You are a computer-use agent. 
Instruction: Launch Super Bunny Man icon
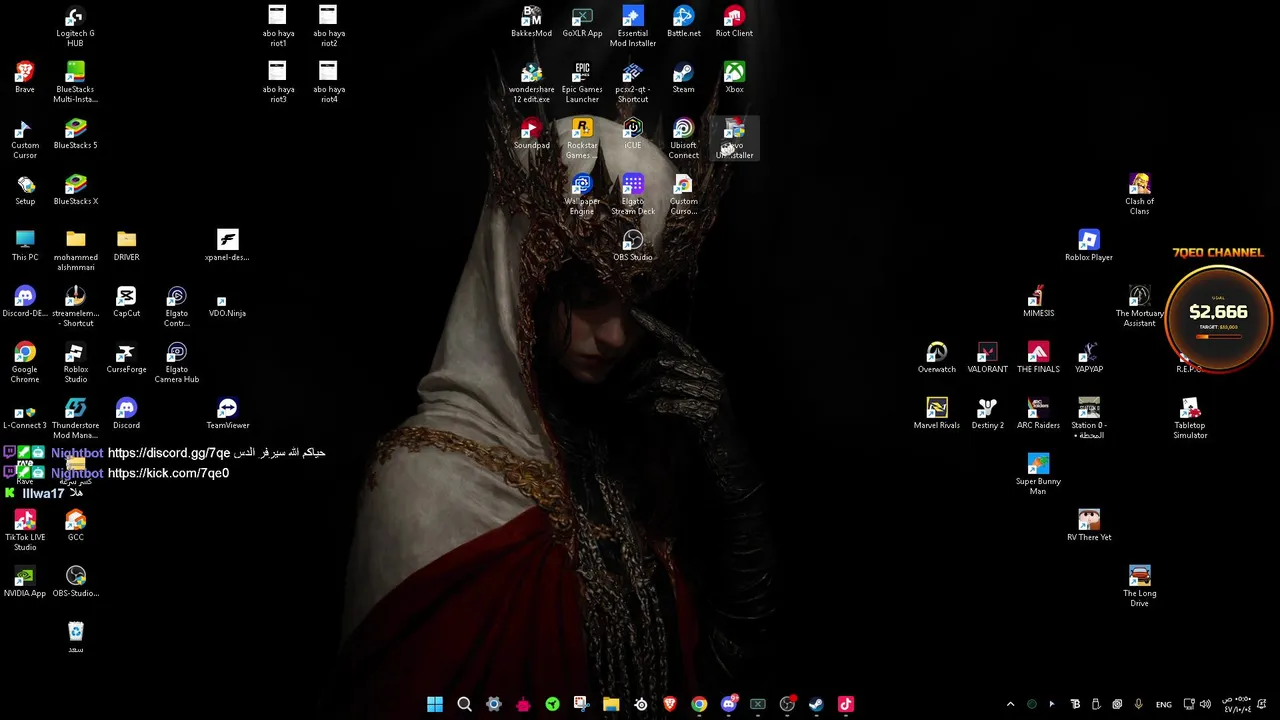tap(1038, 475)
